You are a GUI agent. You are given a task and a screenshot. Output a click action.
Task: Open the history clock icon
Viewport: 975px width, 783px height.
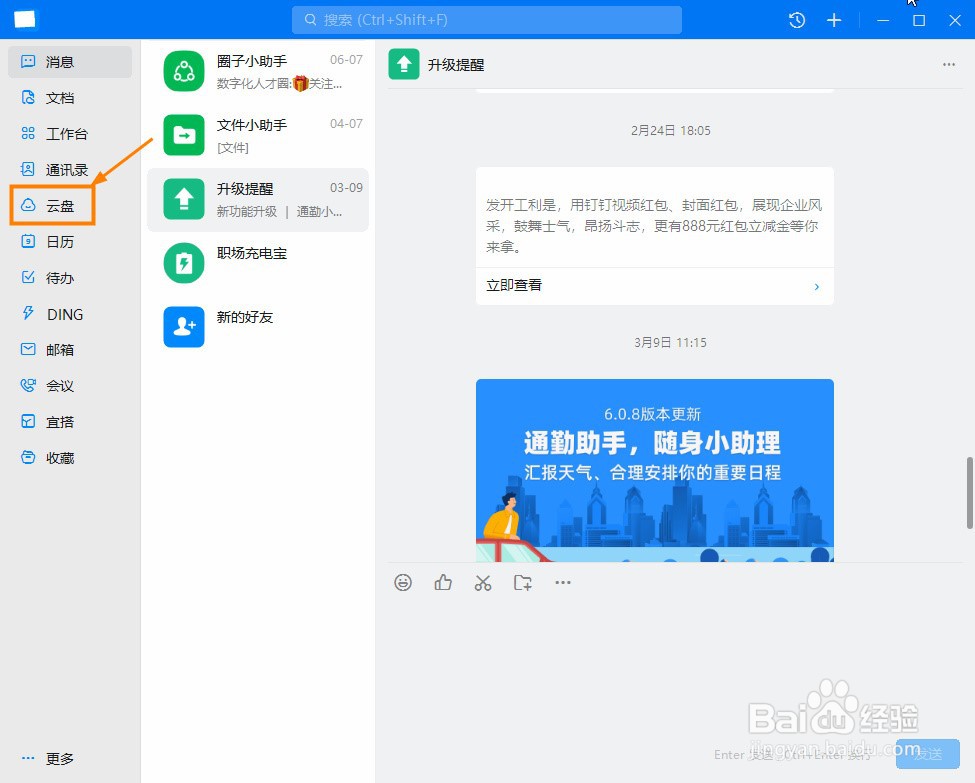tap(797, 20)
